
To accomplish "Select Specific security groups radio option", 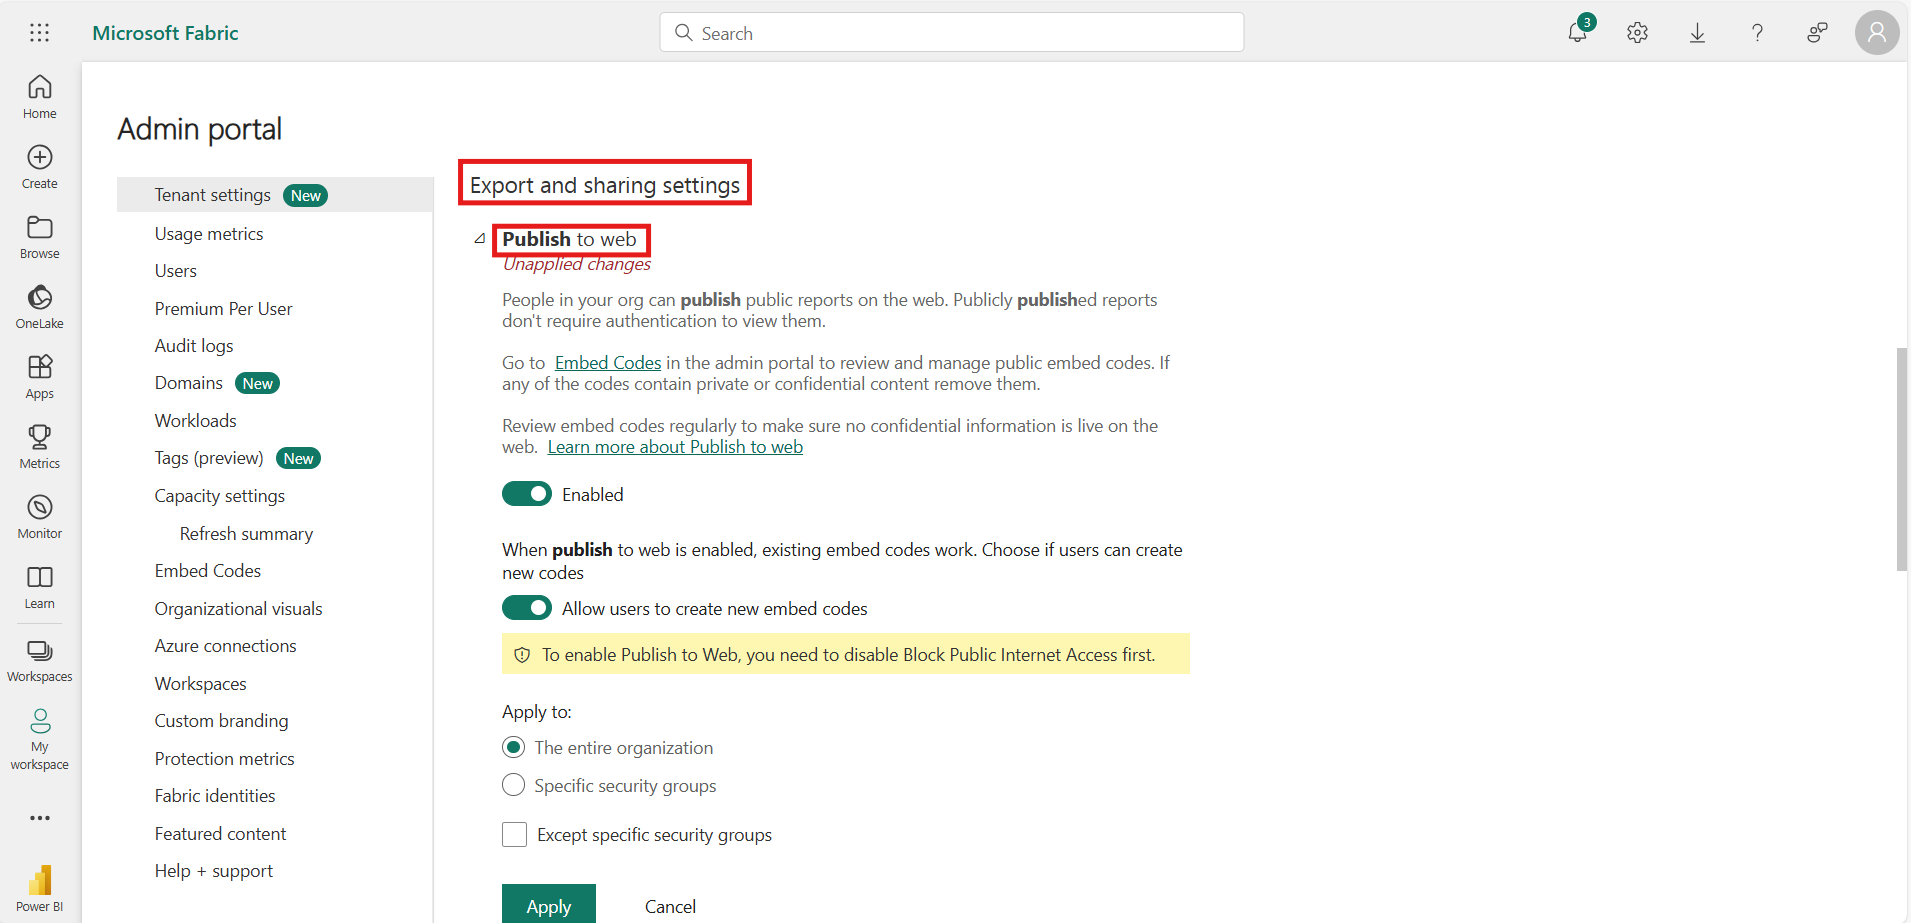I will click(513, 785).
